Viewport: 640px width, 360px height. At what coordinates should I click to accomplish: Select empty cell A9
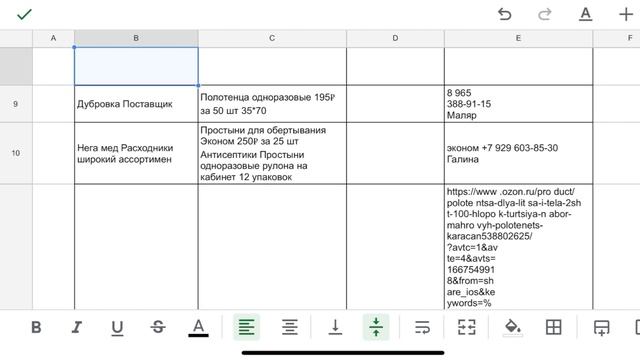[53, 104]
